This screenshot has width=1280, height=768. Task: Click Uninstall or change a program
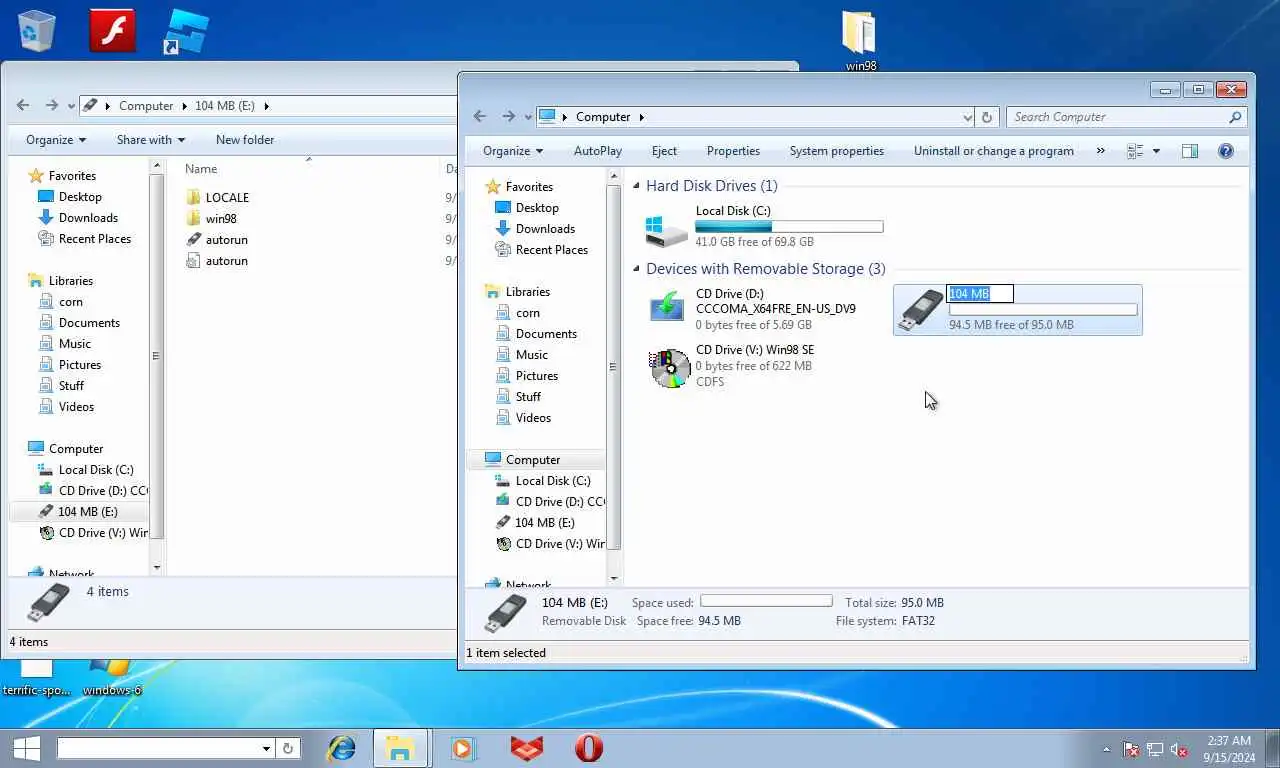(x=994, y=151)
